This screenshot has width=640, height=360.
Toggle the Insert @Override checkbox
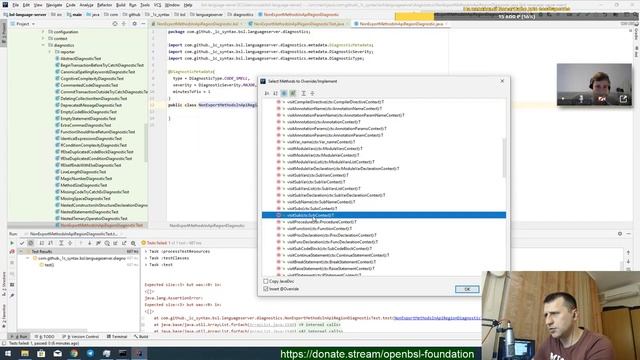click(x=266, y=289)
